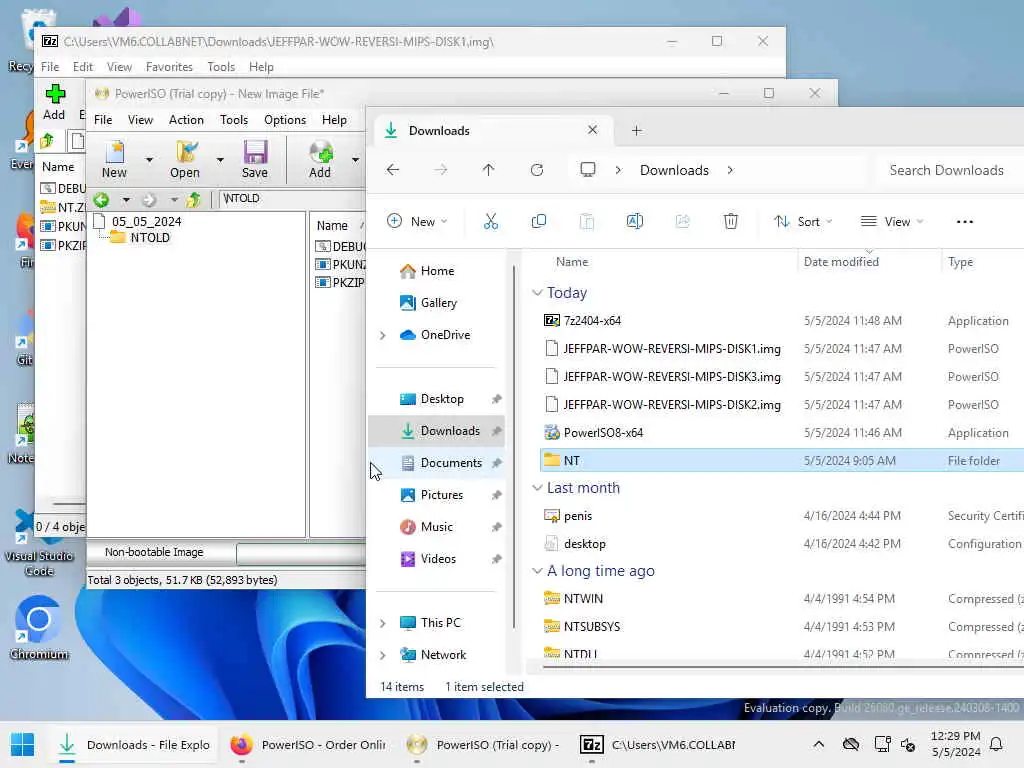
Task: Collapse the Today group
Action: tap(537, 293)
